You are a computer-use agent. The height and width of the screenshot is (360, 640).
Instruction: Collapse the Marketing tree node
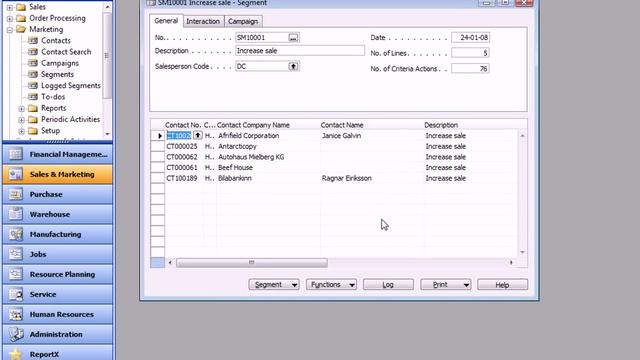(10, 30)
